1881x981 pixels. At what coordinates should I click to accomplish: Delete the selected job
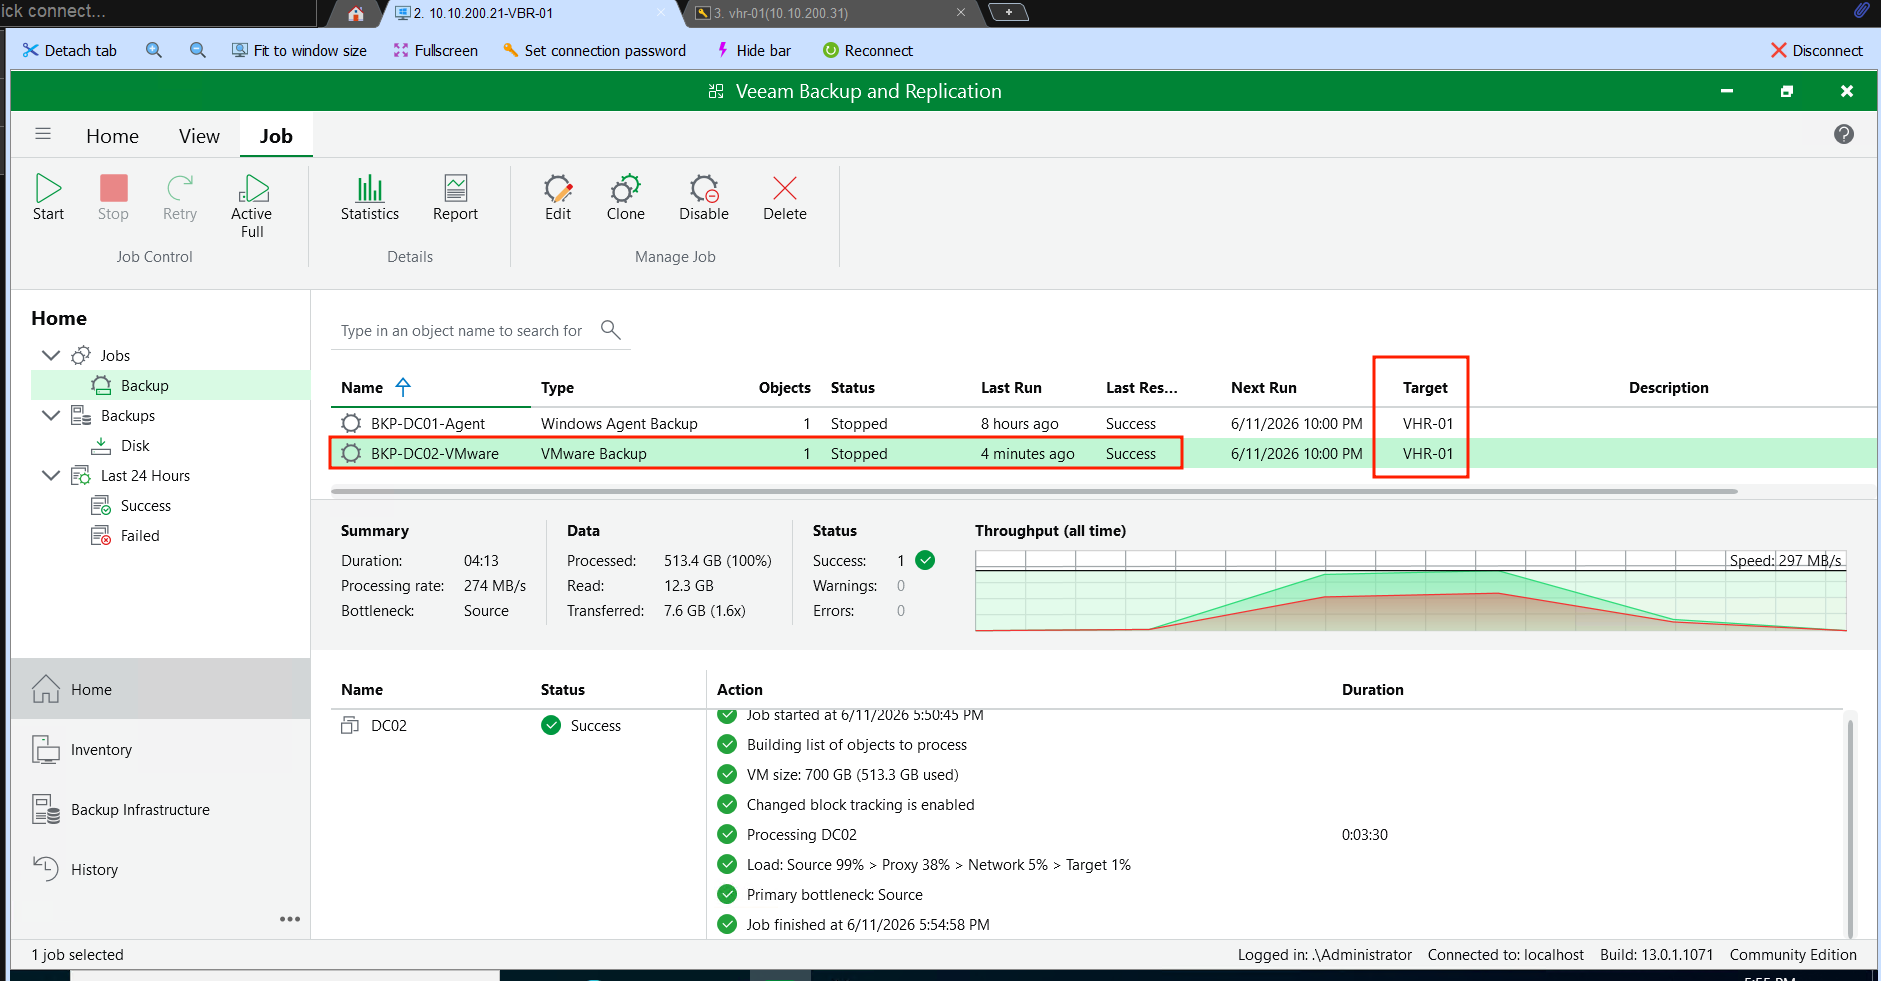coord(785,197)
